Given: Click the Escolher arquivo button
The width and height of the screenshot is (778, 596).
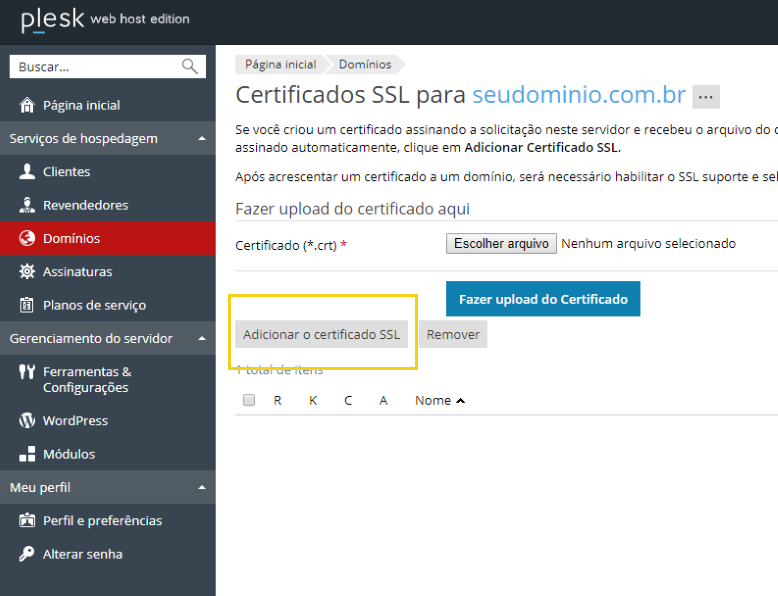Looking at the screenshot, I should point(501,244).
